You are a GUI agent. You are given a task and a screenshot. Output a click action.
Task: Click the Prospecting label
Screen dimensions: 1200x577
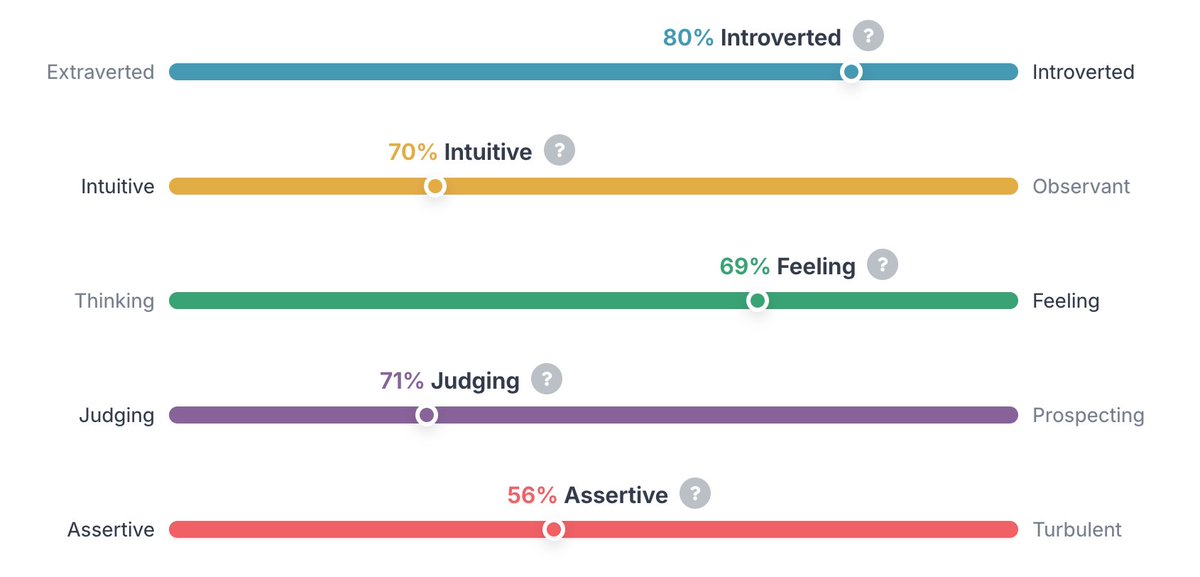click(x=1088, y=415)
